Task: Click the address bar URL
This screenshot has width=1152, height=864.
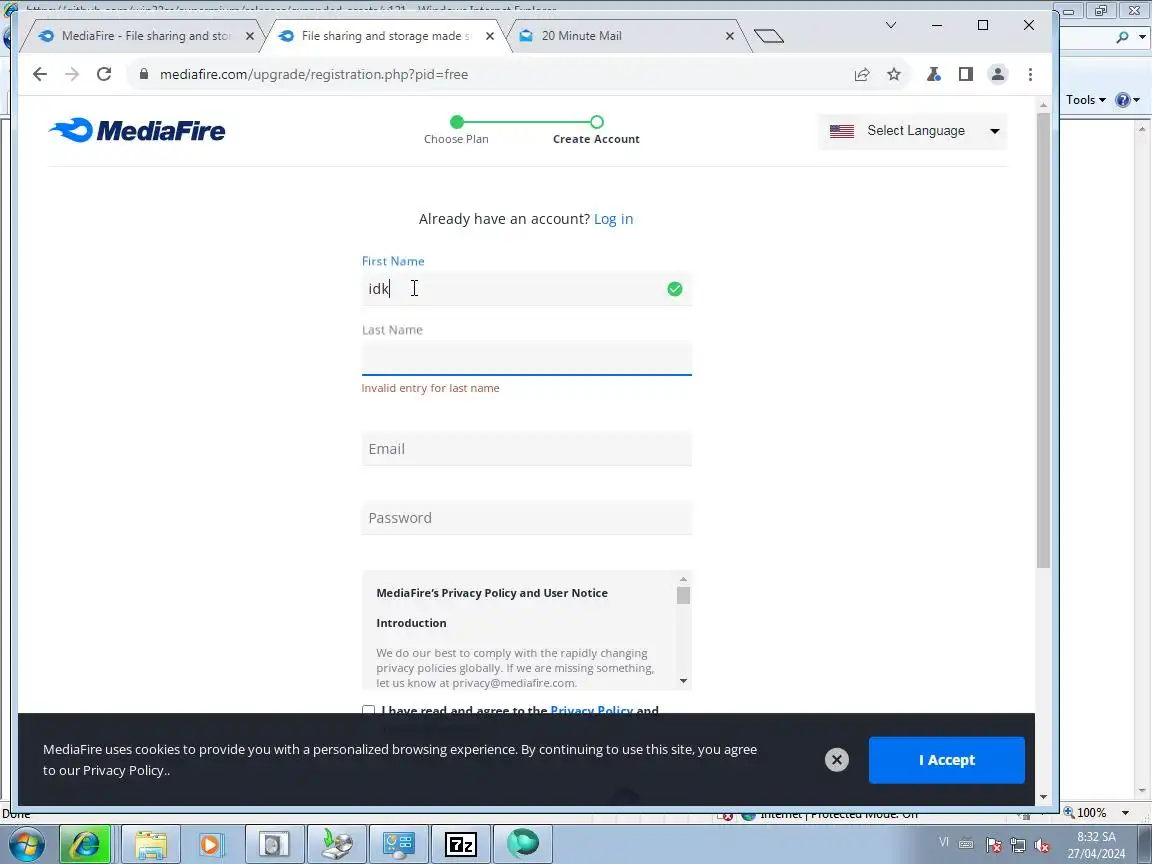Action: pos(314,74)
